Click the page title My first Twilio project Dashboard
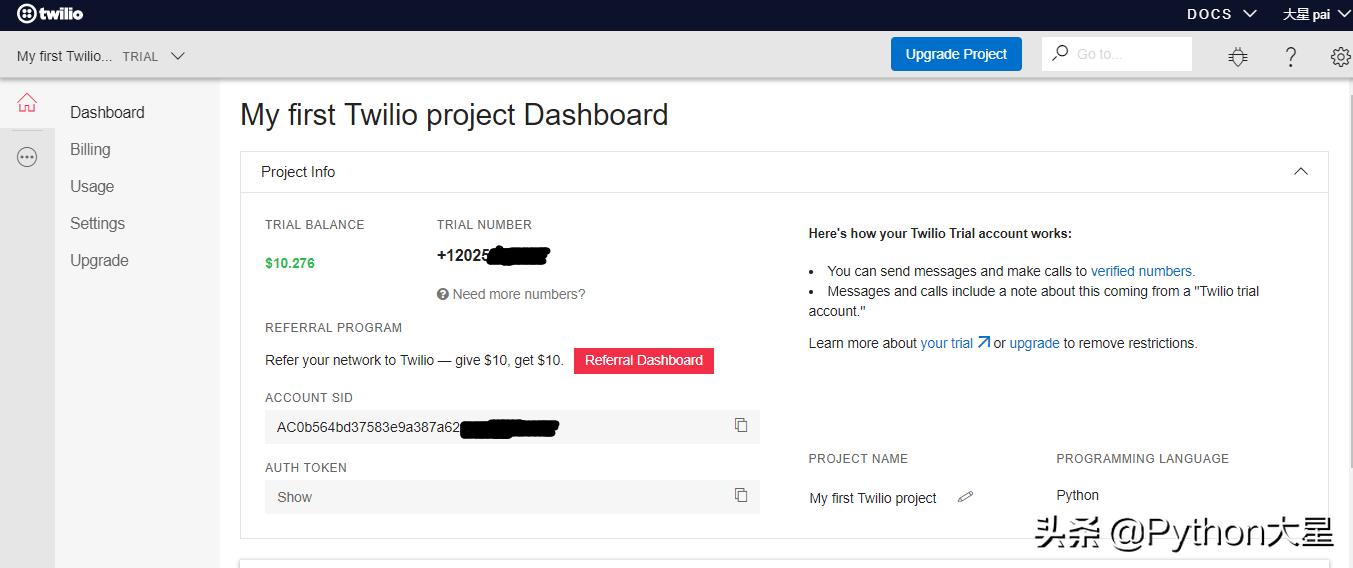 (x=454, y=114)
